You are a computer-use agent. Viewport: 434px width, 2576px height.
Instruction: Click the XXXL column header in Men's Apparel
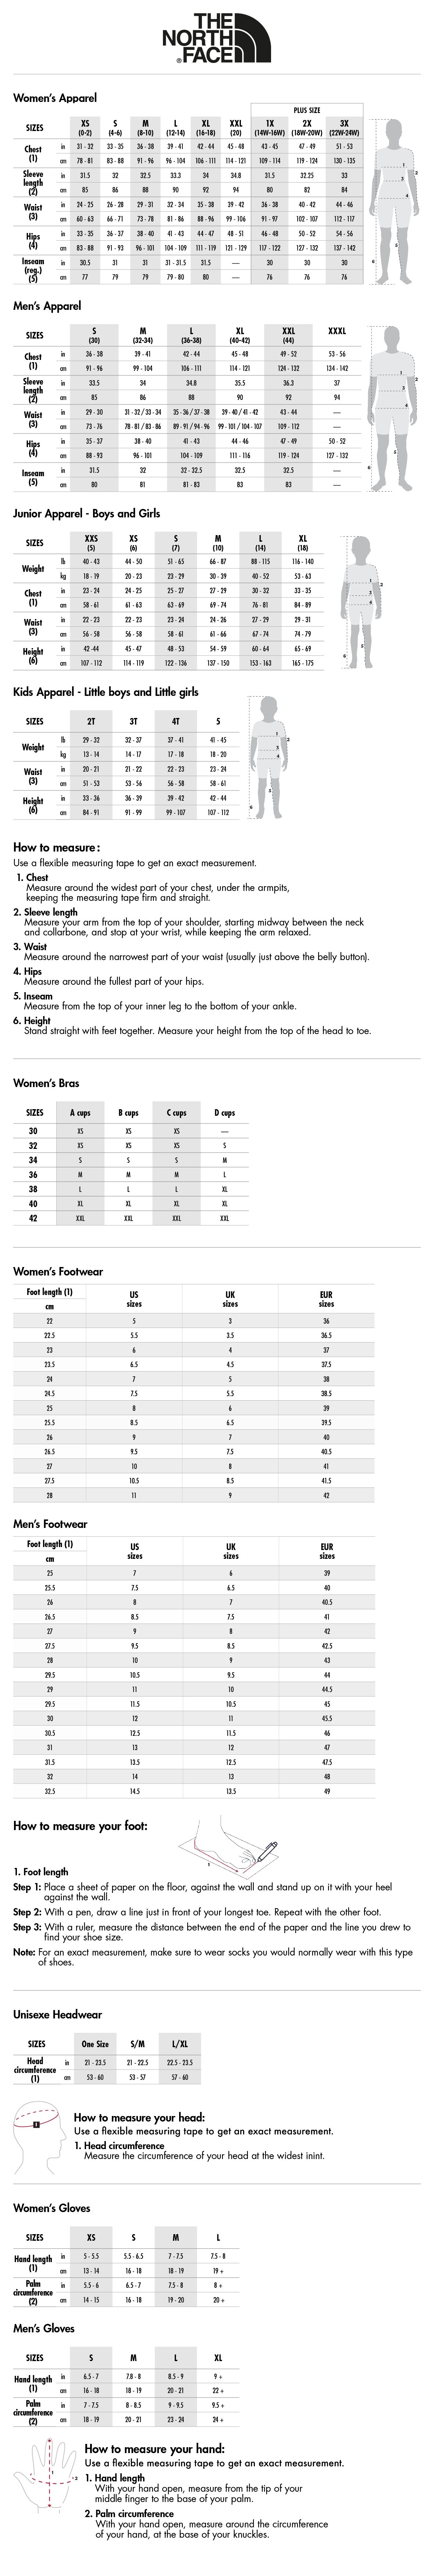[337, 331]
